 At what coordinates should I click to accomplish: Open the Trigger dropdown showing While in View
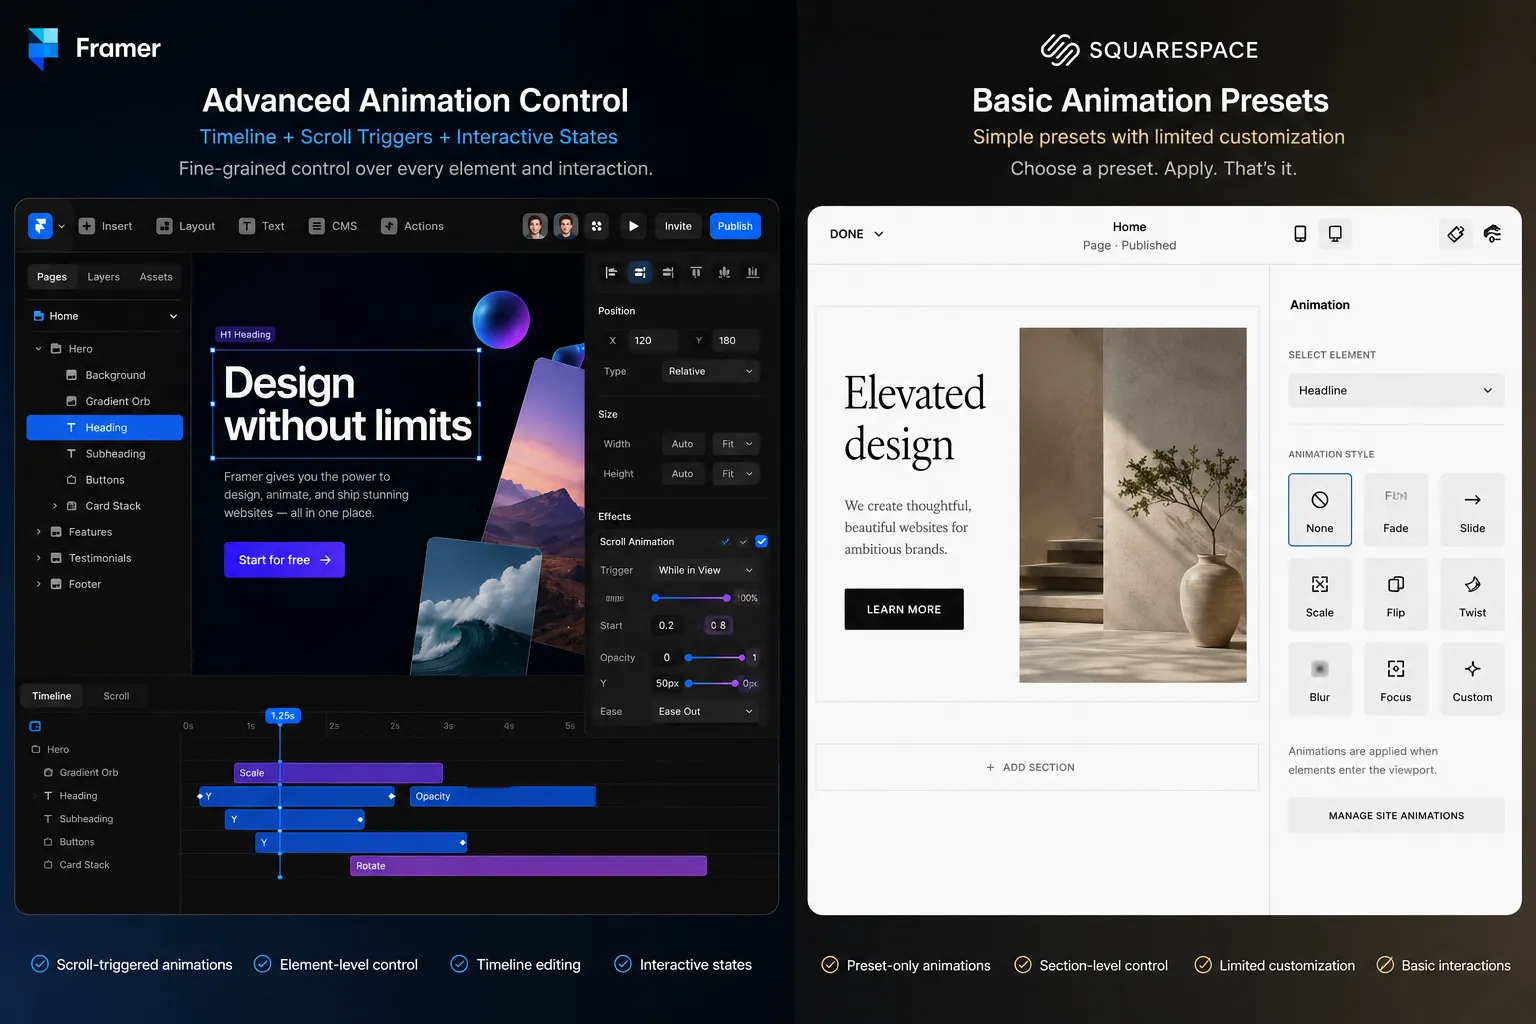[705, 570]
